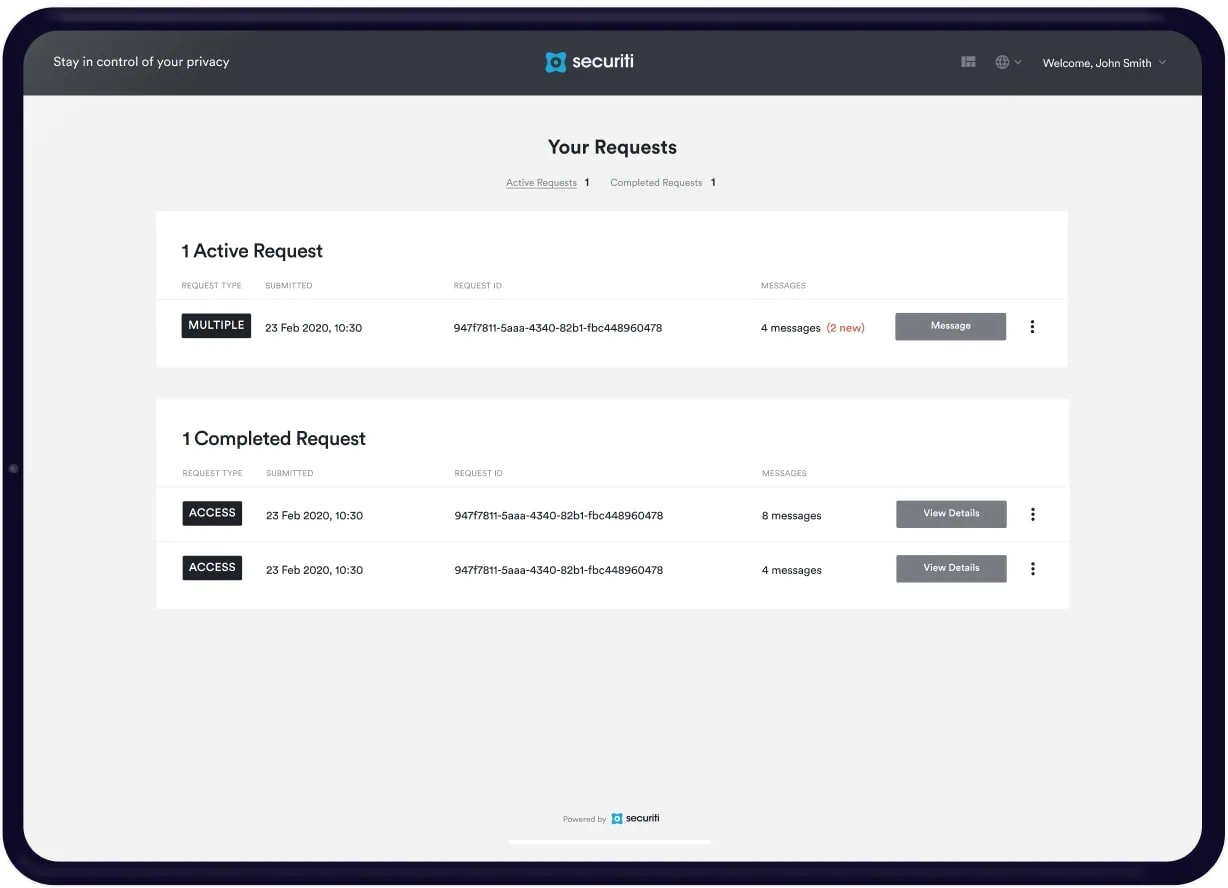The image size is (1228, 888).
Task: Click the red "(2 new)" messages indicator
Action: 845,328
